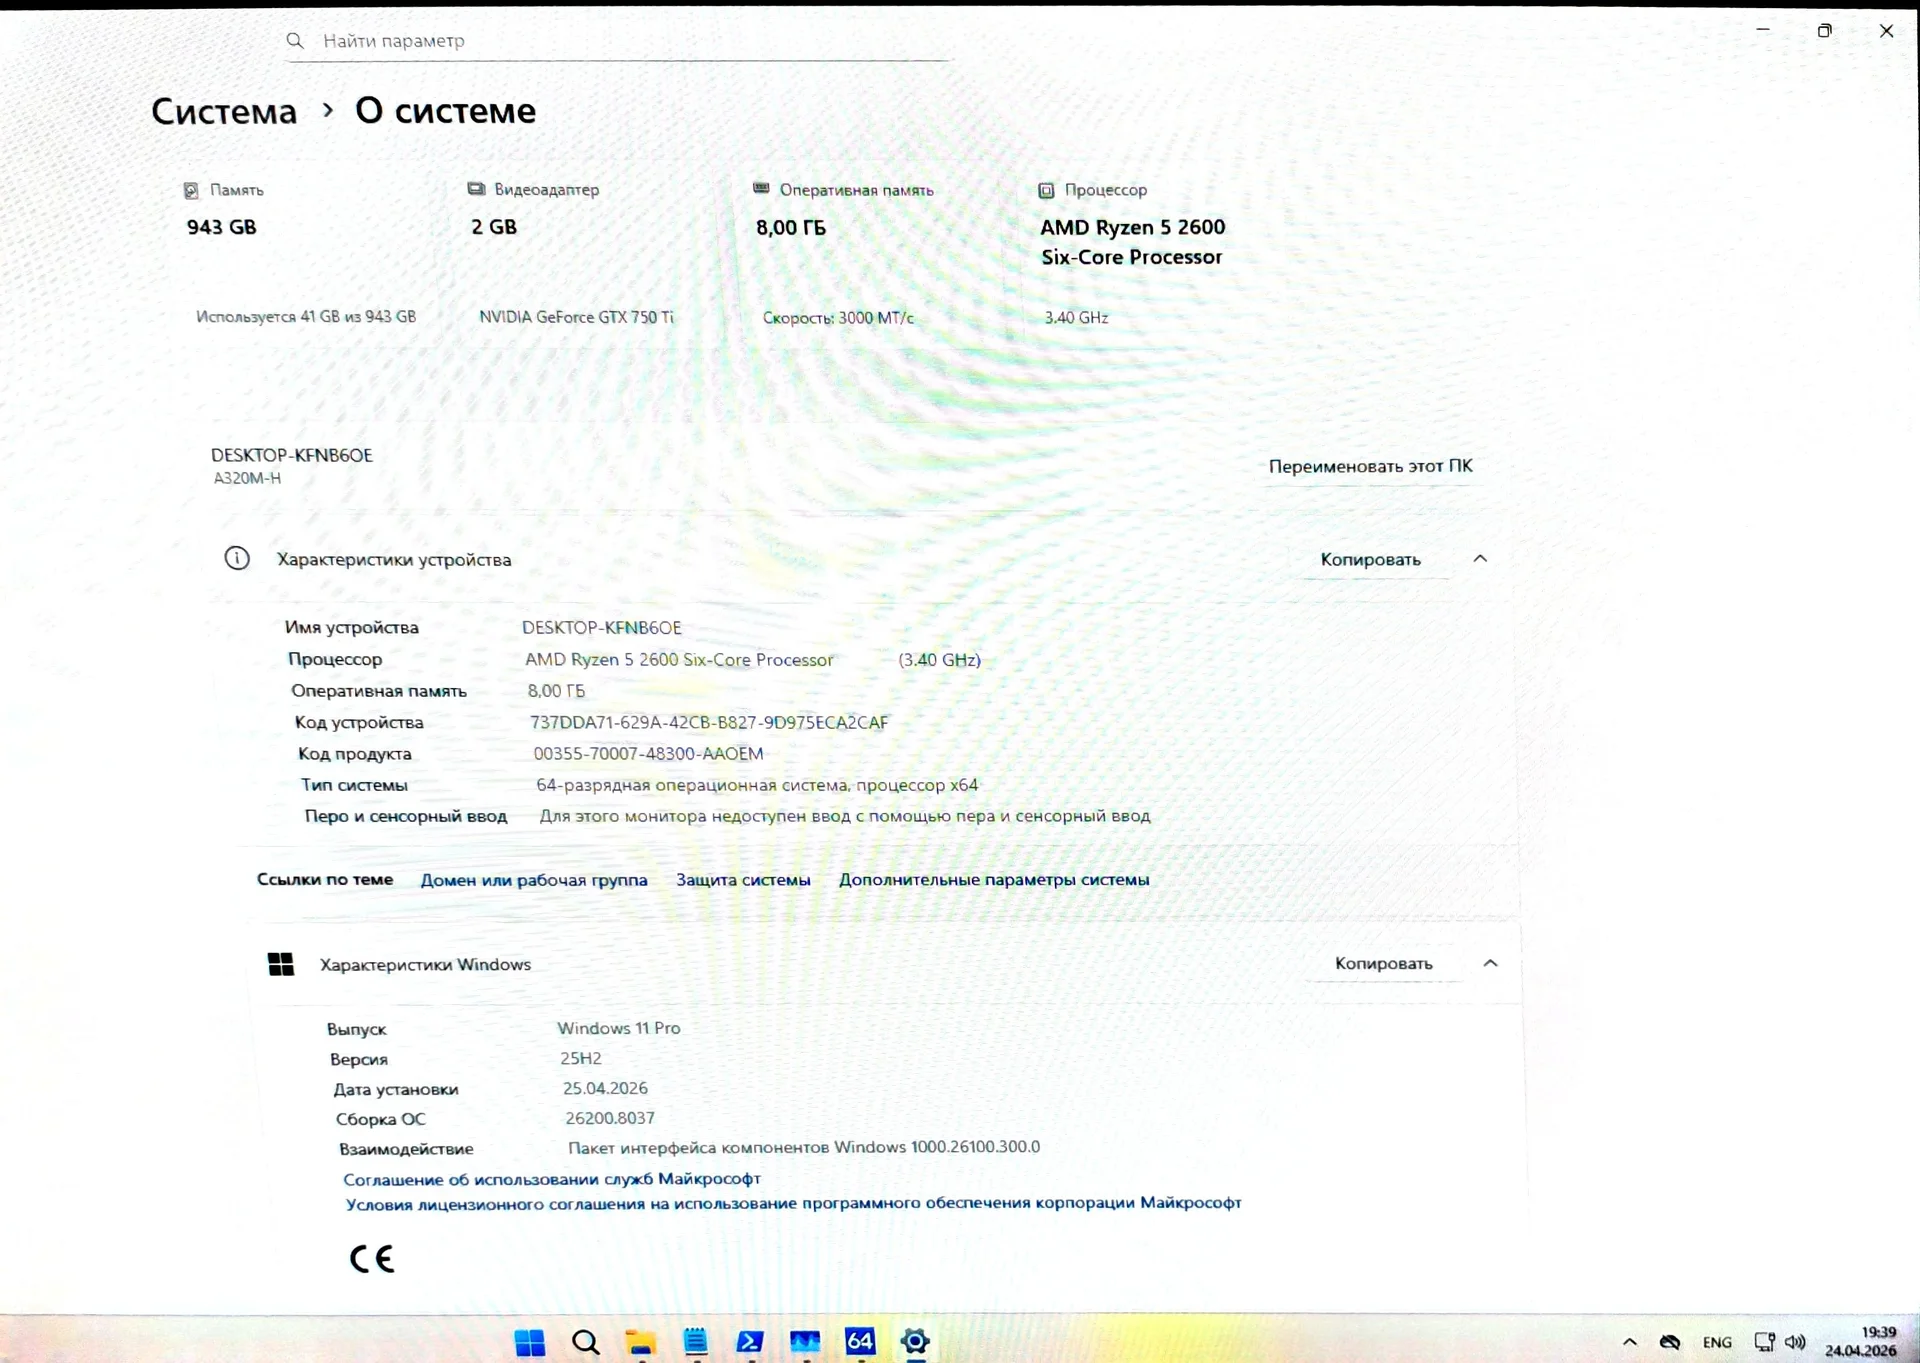Open the Windows Start menu

click(x=530, y=1341)
